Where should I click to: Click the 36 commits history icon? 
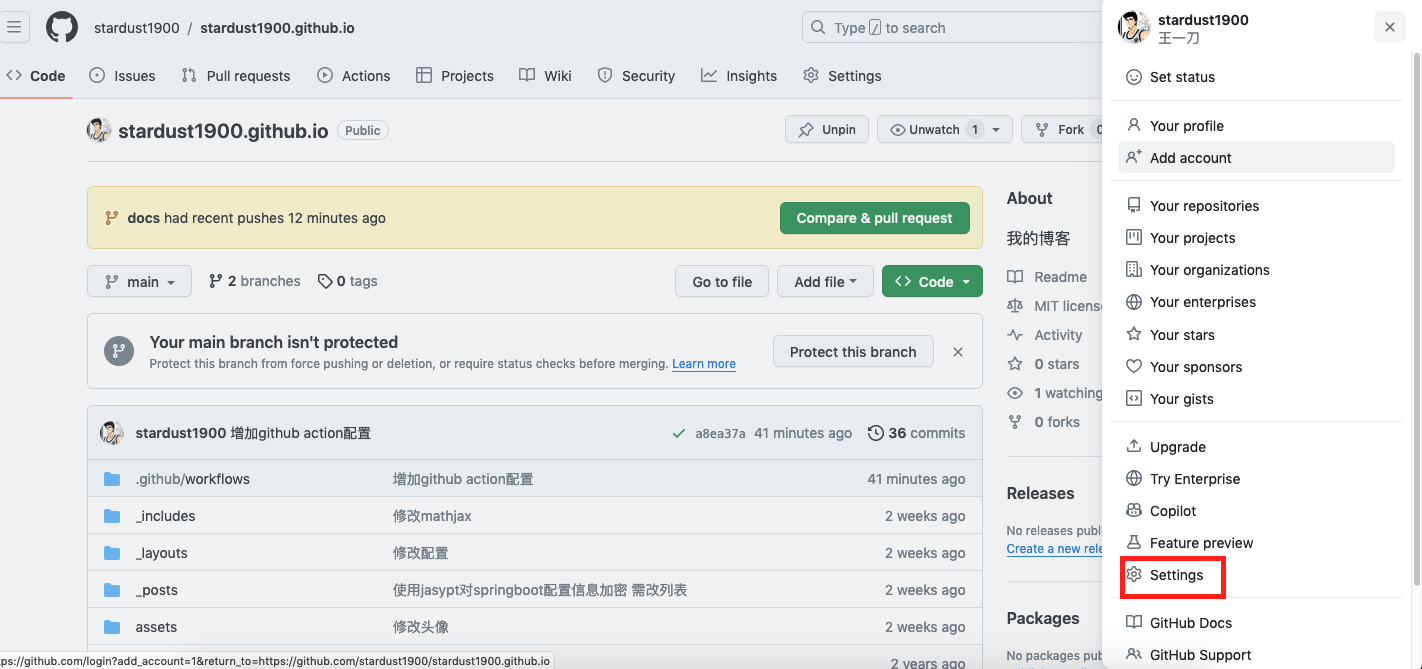click(876, 433)
